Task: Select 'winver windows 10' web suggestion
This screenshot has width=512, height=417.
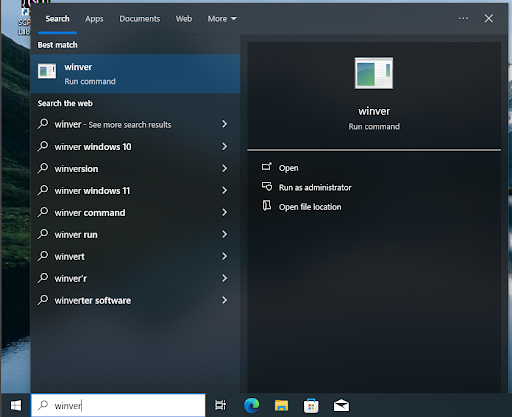Action: tap(135, 147)
